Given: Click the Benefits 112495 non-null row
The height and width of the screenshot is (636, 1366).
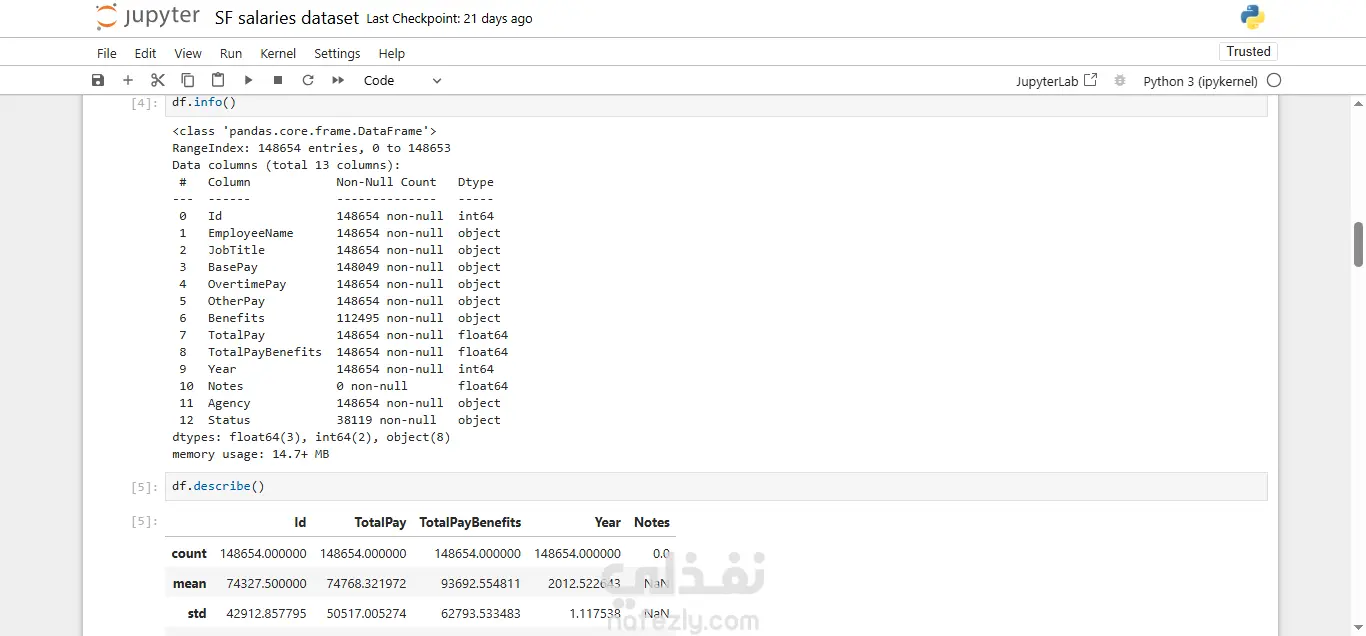Looking at the screenshot, I should (x=340, y=318).
